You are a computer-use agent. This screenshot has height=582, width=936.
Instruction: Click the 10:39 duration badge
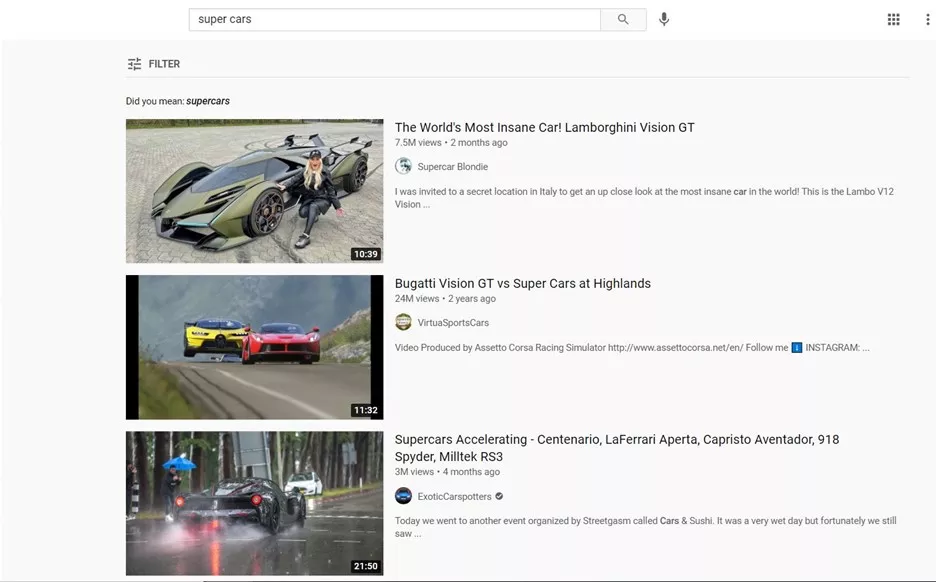pos(365,254)
